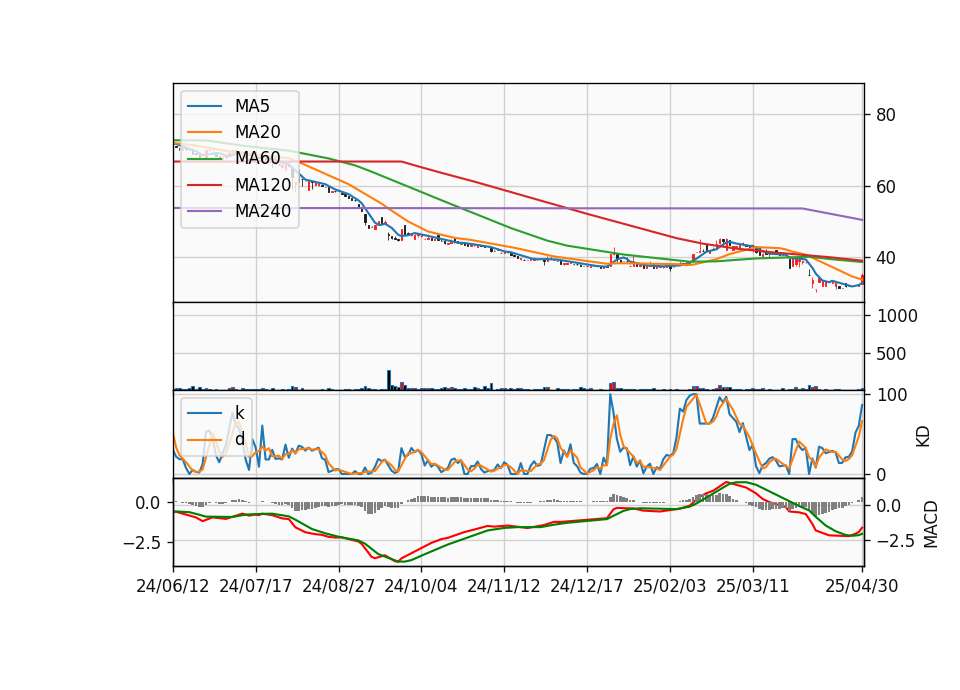
Task: Click the KD axis 100 tick label
Action: (x=892, y=395)
